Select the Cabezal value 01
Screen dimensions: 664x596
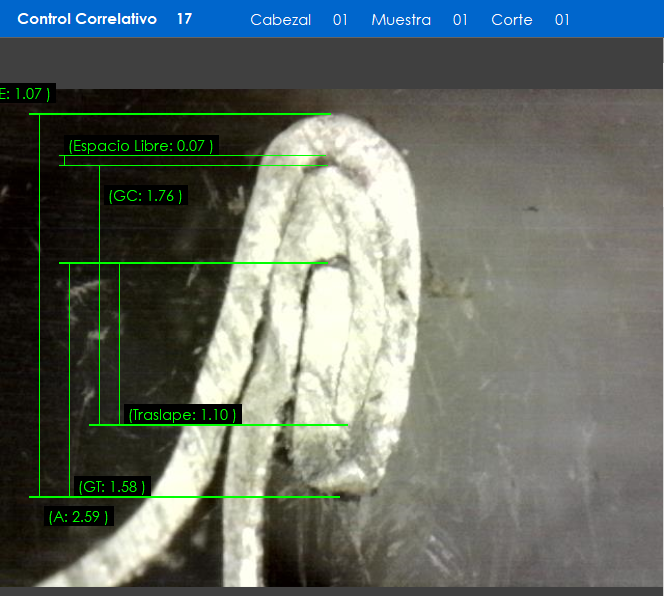[340, 20]
